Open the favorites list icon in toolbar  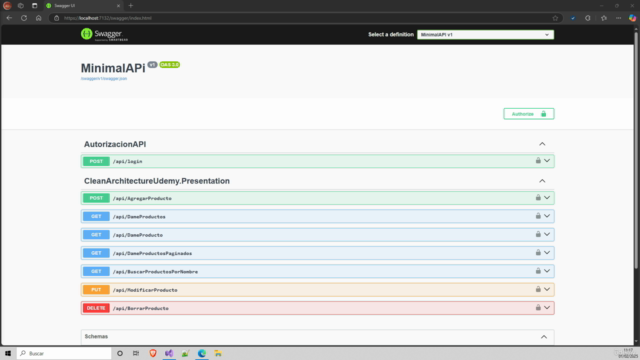click(604, 18)
